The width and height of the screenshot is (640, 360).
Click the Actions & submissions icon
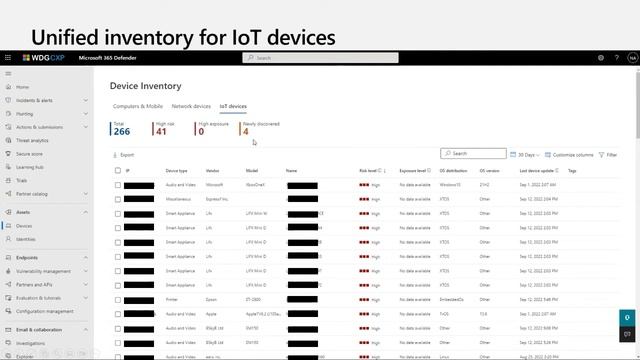click(x=8, y=127)
